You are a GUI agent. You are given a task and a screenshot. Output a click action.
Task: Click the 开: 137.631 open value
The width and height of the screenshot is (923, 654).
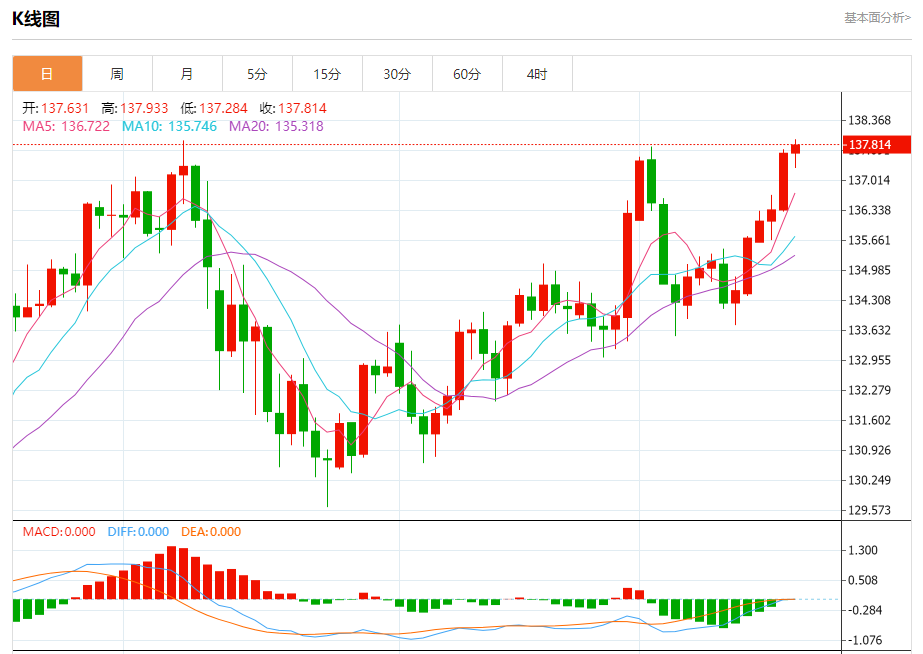point(55,108)
